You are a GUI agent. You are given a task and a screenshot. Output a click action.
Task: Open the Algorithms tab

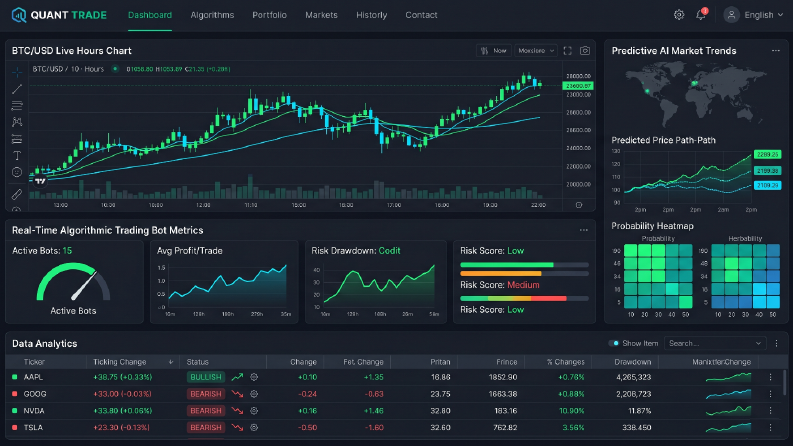coord(212,15)
